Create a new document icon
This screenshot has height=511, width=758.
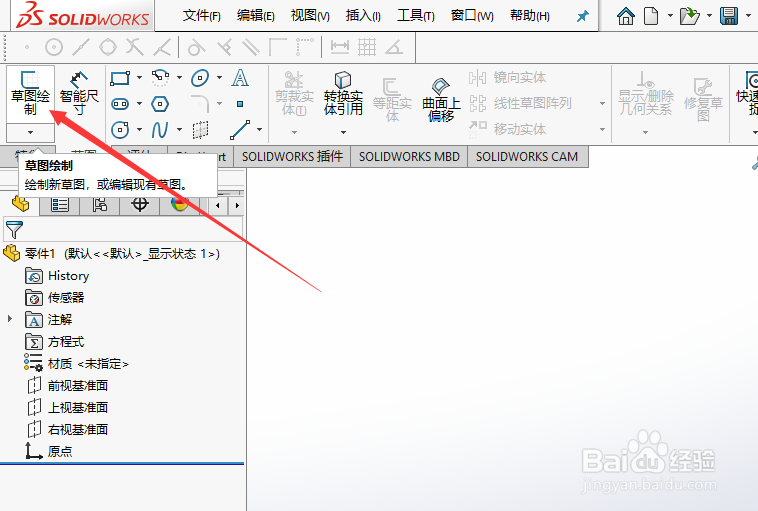pos(651,16)
